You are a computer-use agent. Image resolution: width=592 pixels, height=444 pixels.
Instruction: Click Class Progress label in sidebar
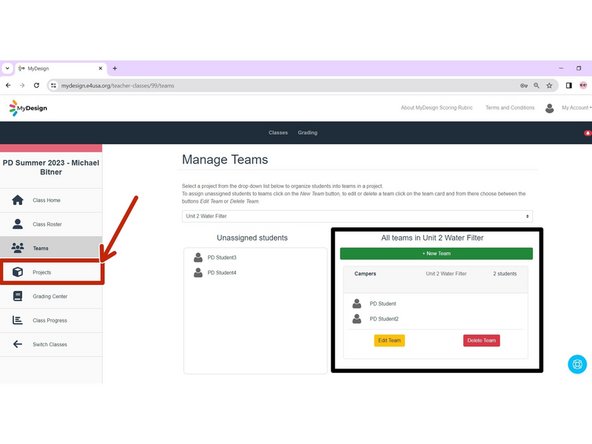pos(50,321)
